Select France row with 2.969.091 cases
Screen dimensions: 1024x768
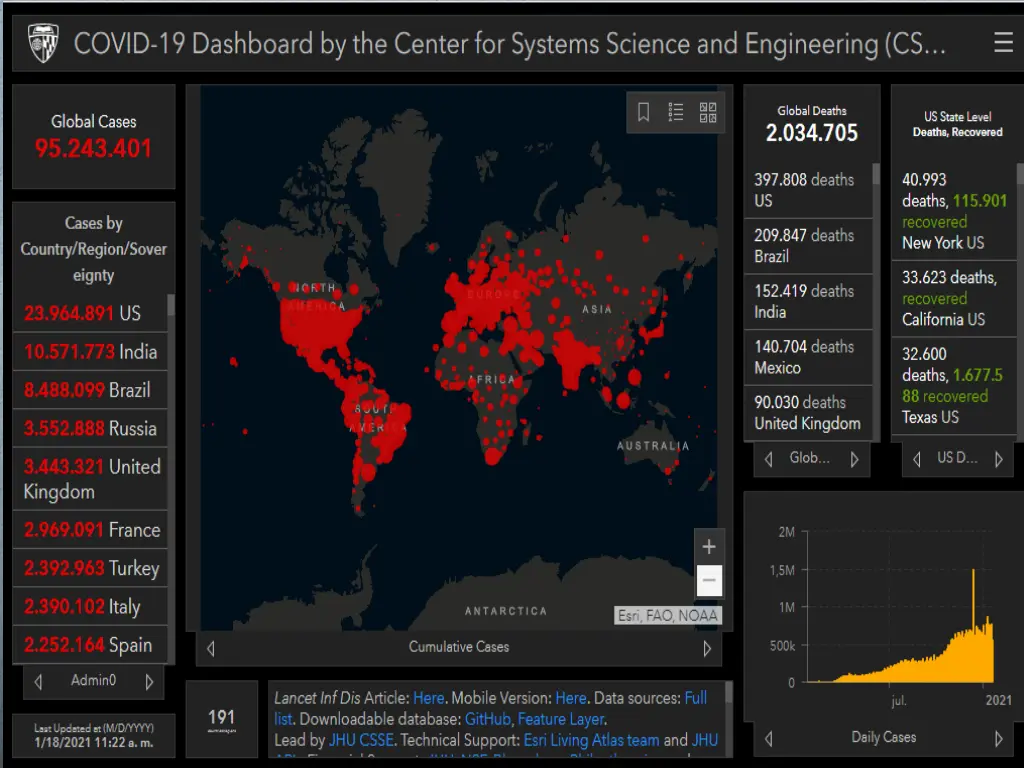click(90, 530)
